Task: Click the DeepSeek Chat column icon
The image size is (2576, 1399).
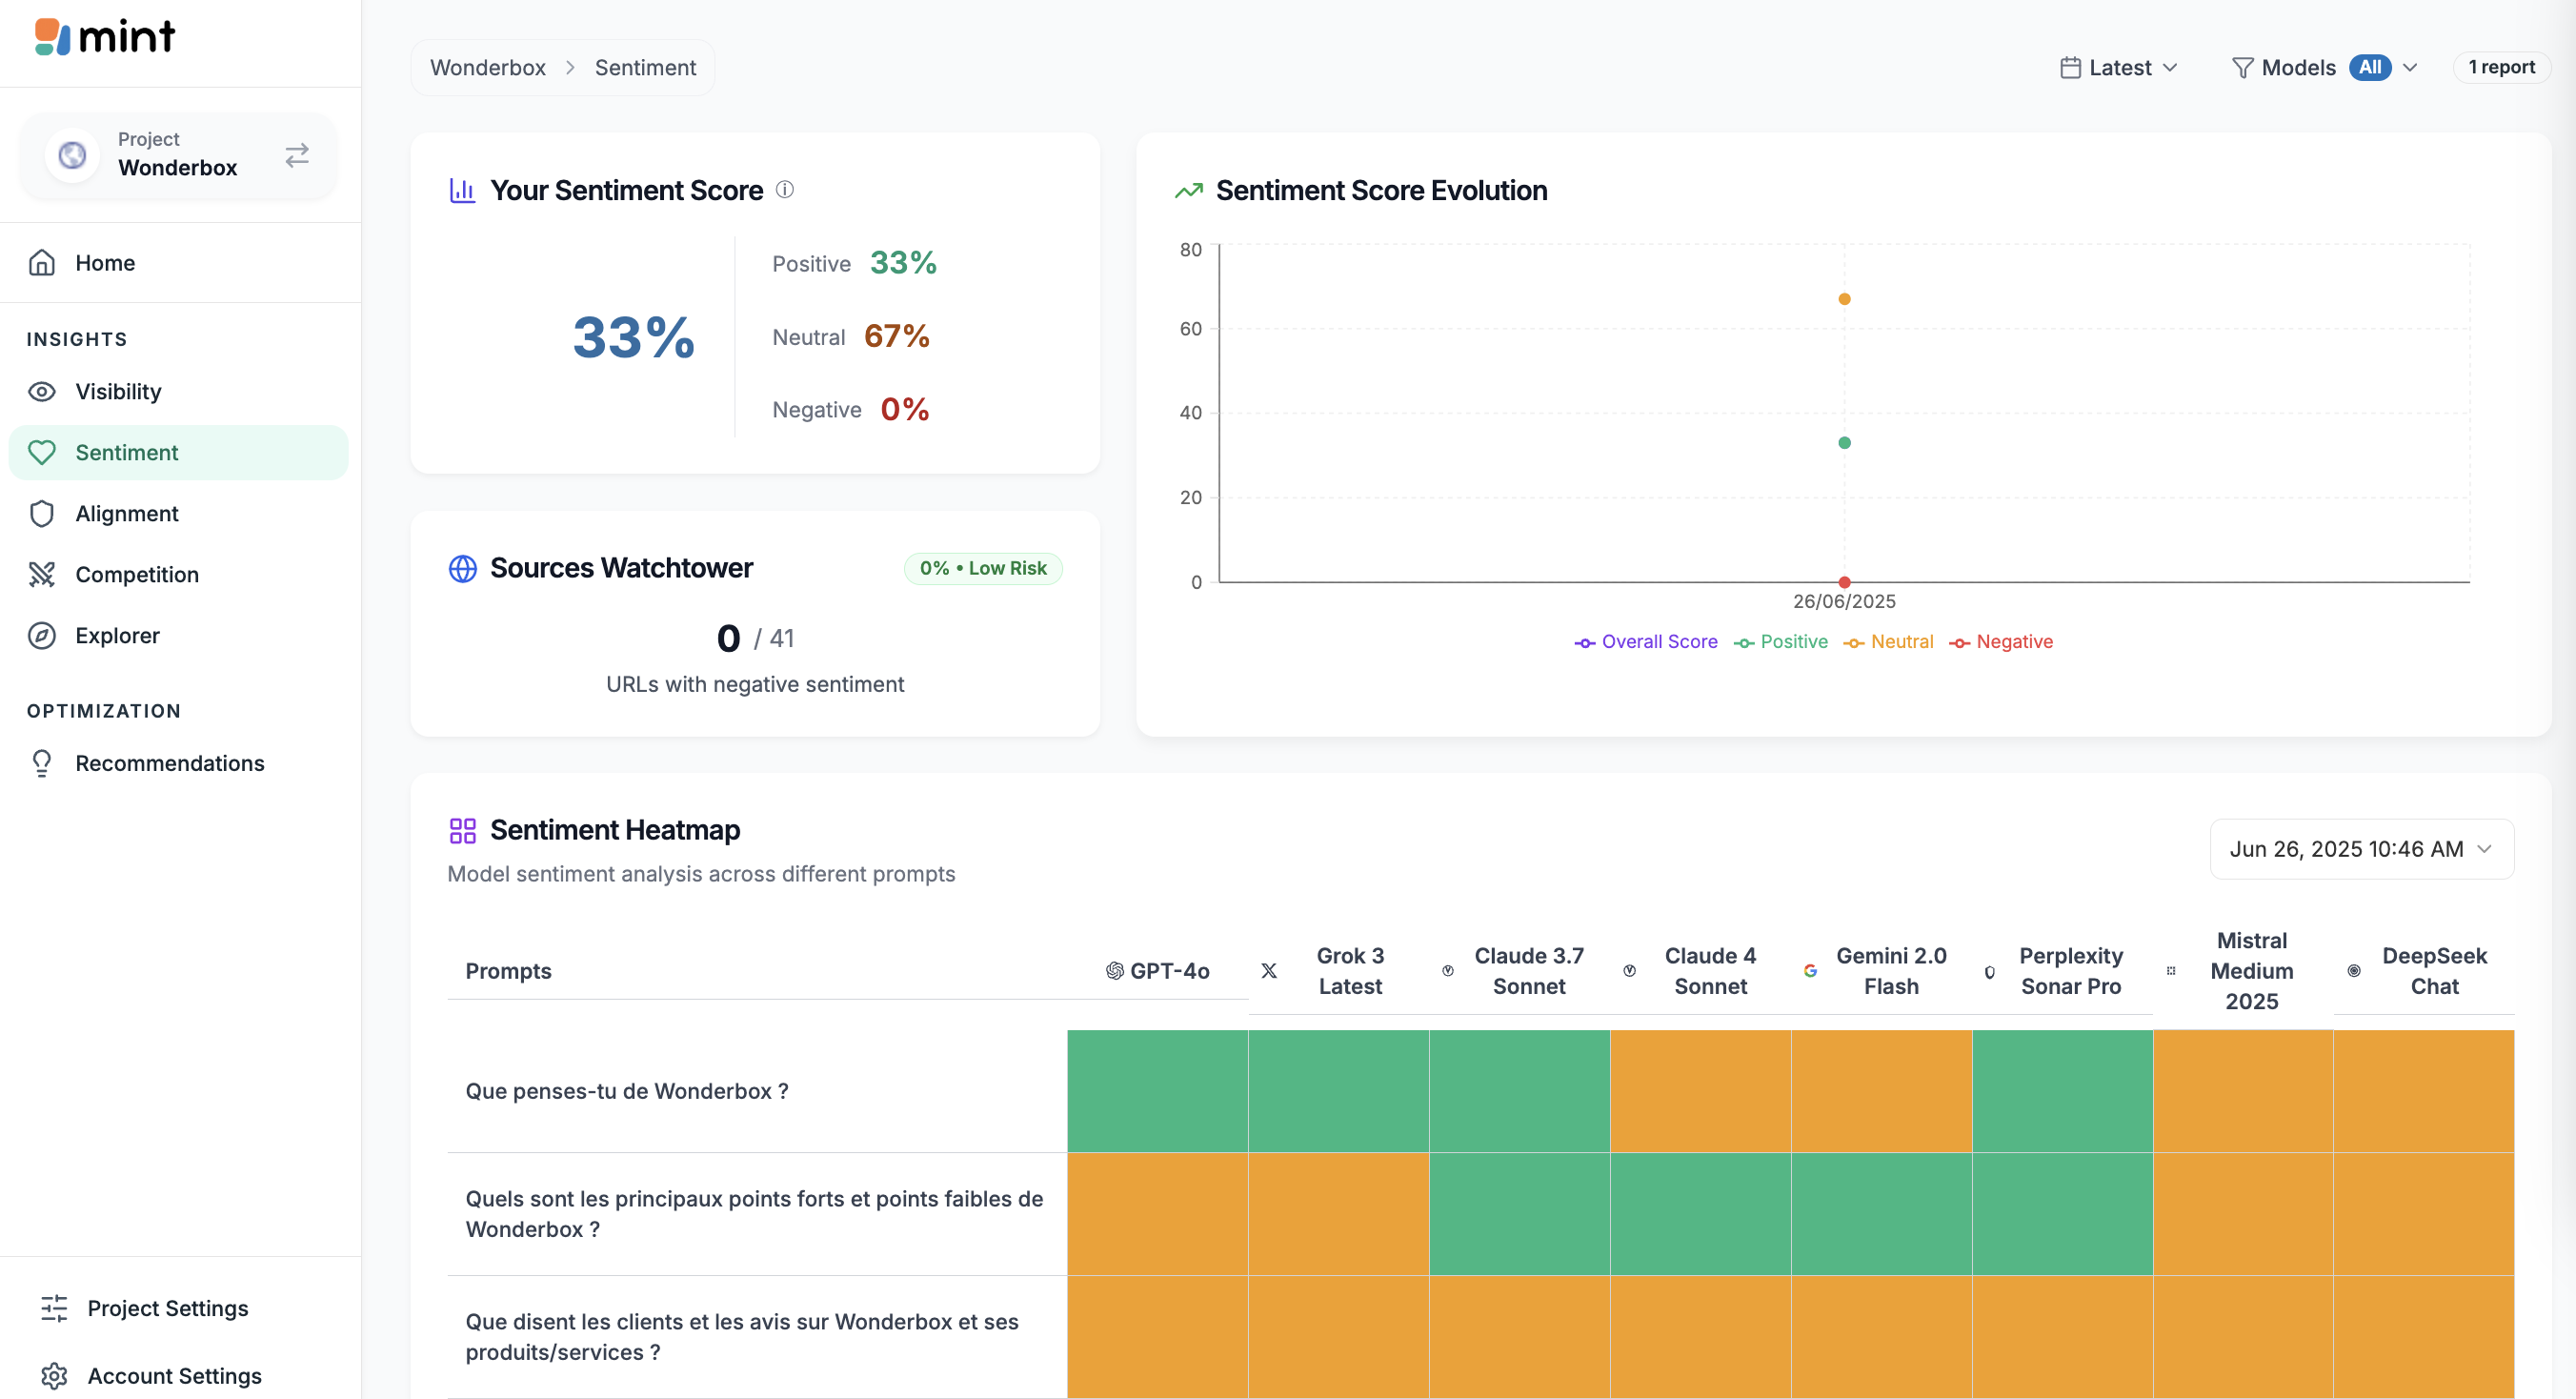Action: tap(2354, 970)
